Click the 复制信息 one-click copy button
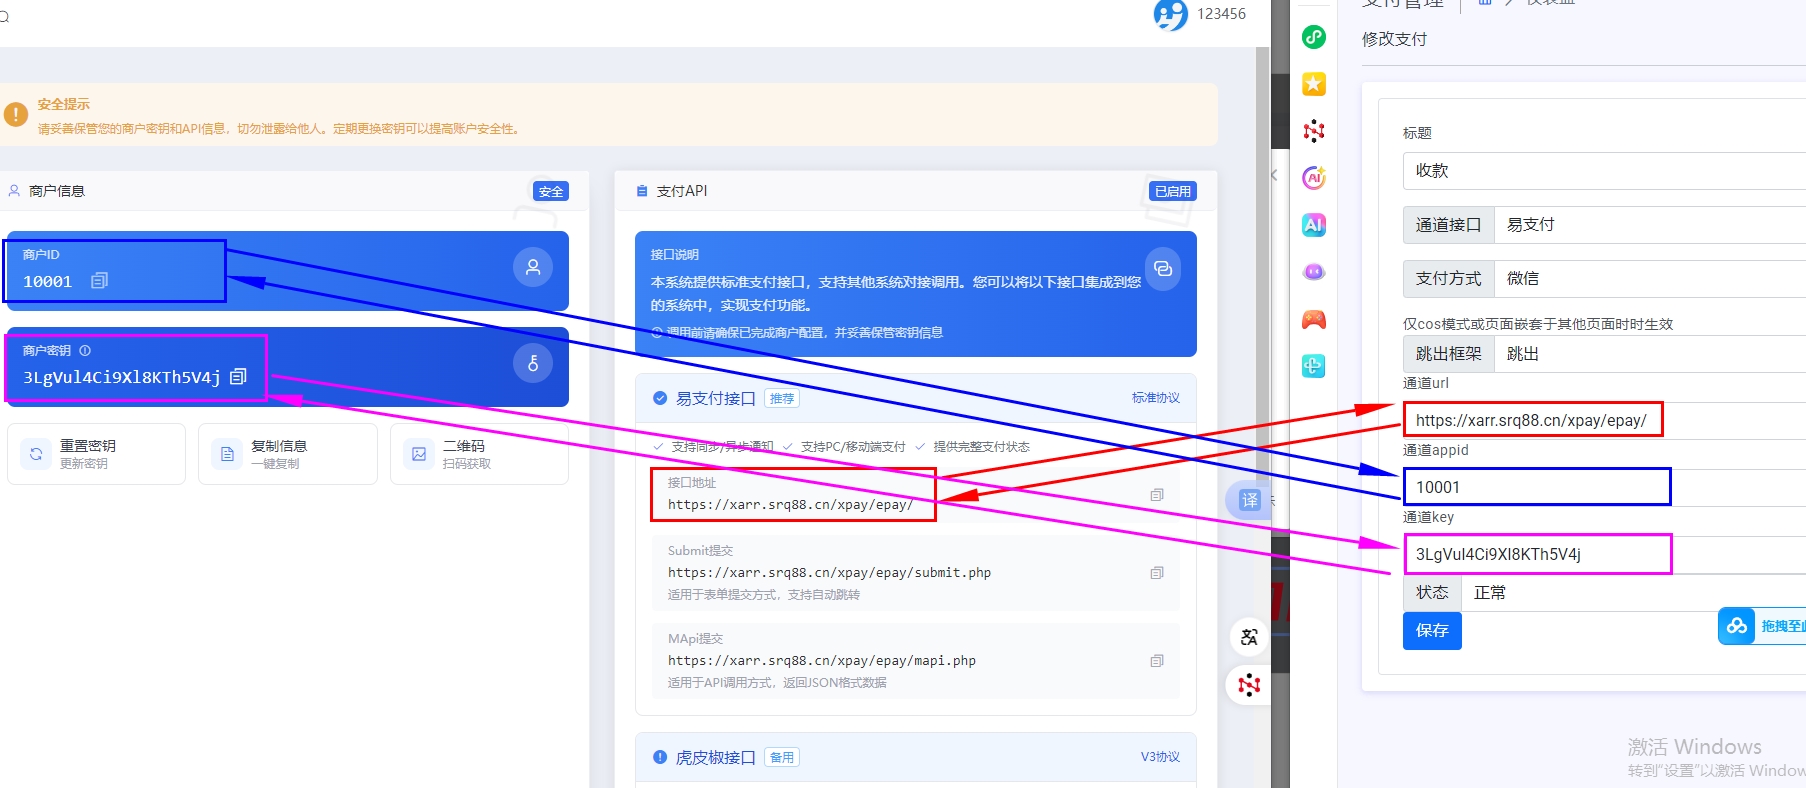The height and width of the screenshot is (788, 1806). click(x=287, y=454)
